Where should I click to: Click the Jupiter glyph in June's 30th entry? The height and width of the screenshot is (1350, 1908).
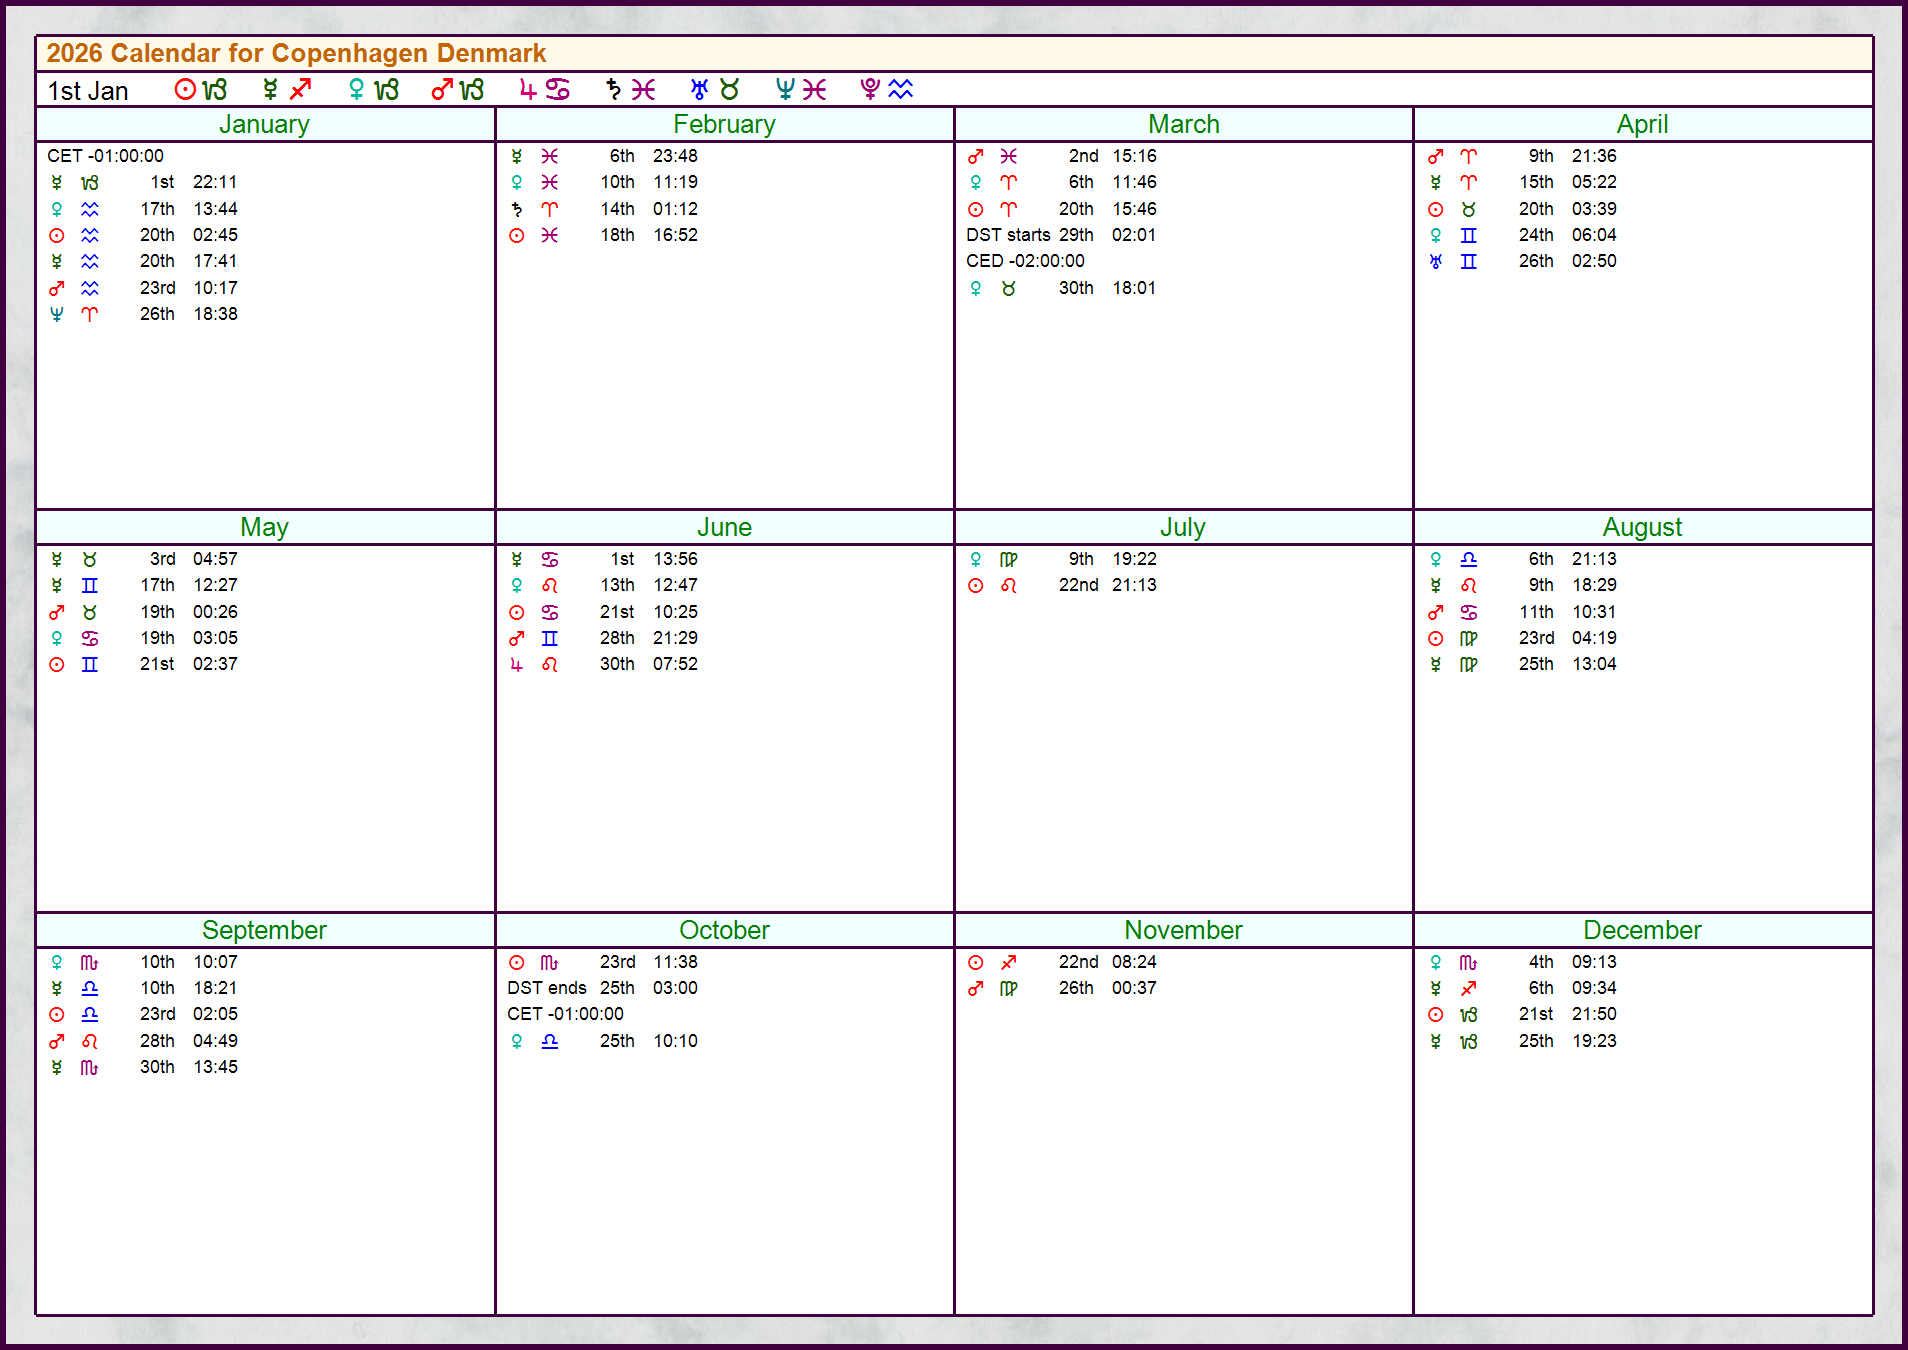tap(517, 665)
